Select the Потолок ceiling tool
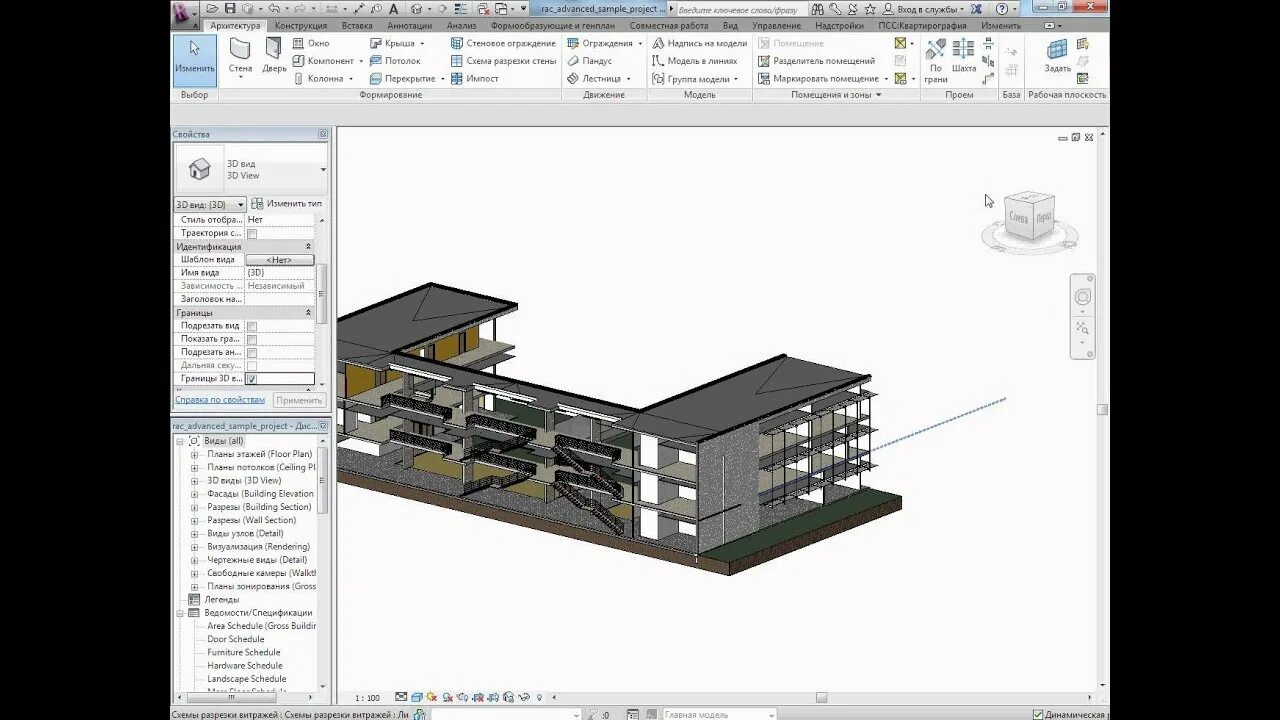 [x=394, y=61]
